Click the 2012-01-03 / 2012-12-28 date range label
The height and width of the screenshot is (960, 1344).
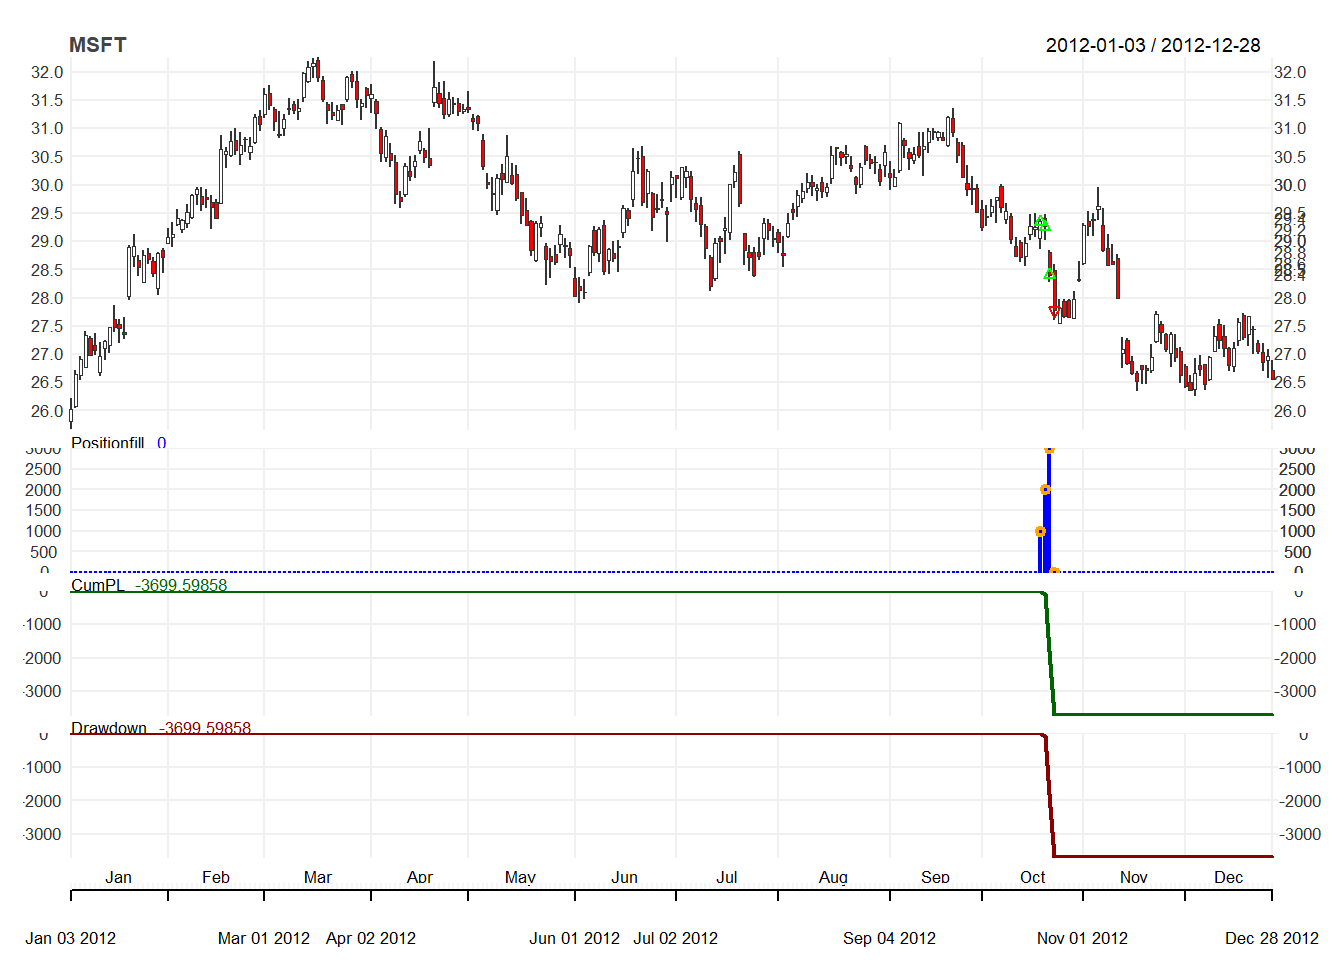[x=1152, y=45]
